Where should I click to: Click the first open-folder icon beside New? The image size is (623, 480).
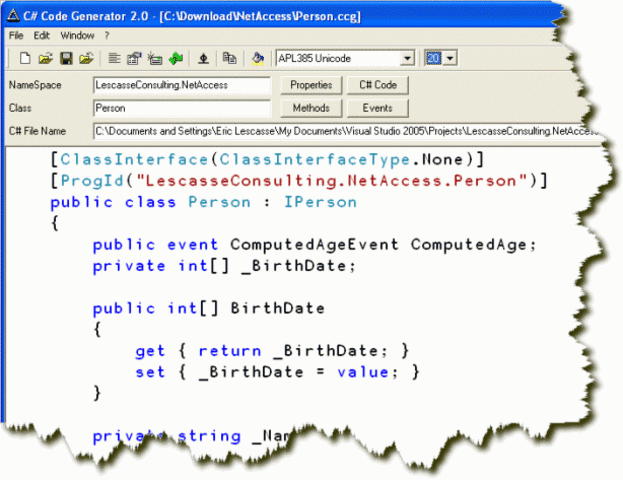[x=45, y=58]
